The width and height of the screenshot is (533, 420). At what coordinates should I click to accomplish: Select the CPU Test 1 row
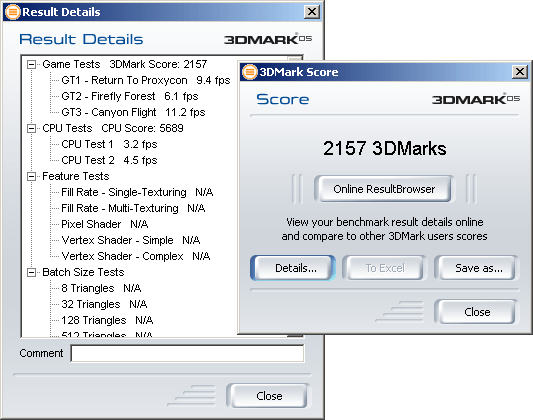click(x=109, y=144)
